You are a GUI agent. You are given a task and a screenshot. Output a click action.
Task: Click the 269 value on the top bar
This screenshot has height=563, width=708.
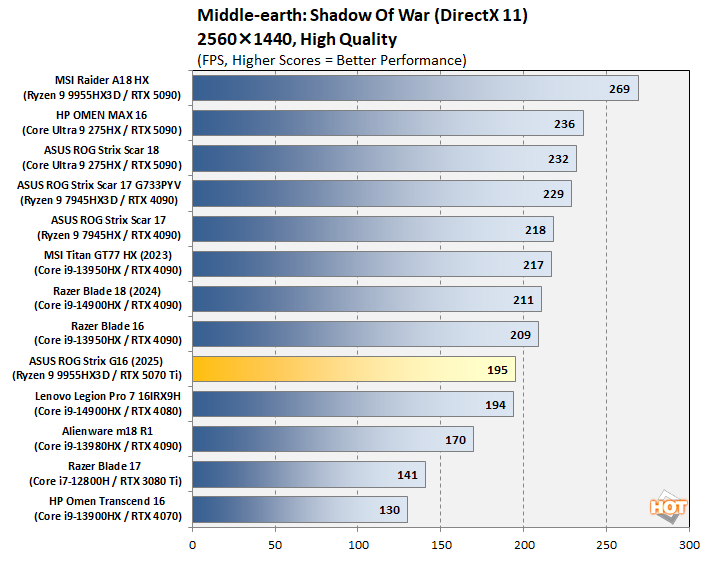coord(619,89)
